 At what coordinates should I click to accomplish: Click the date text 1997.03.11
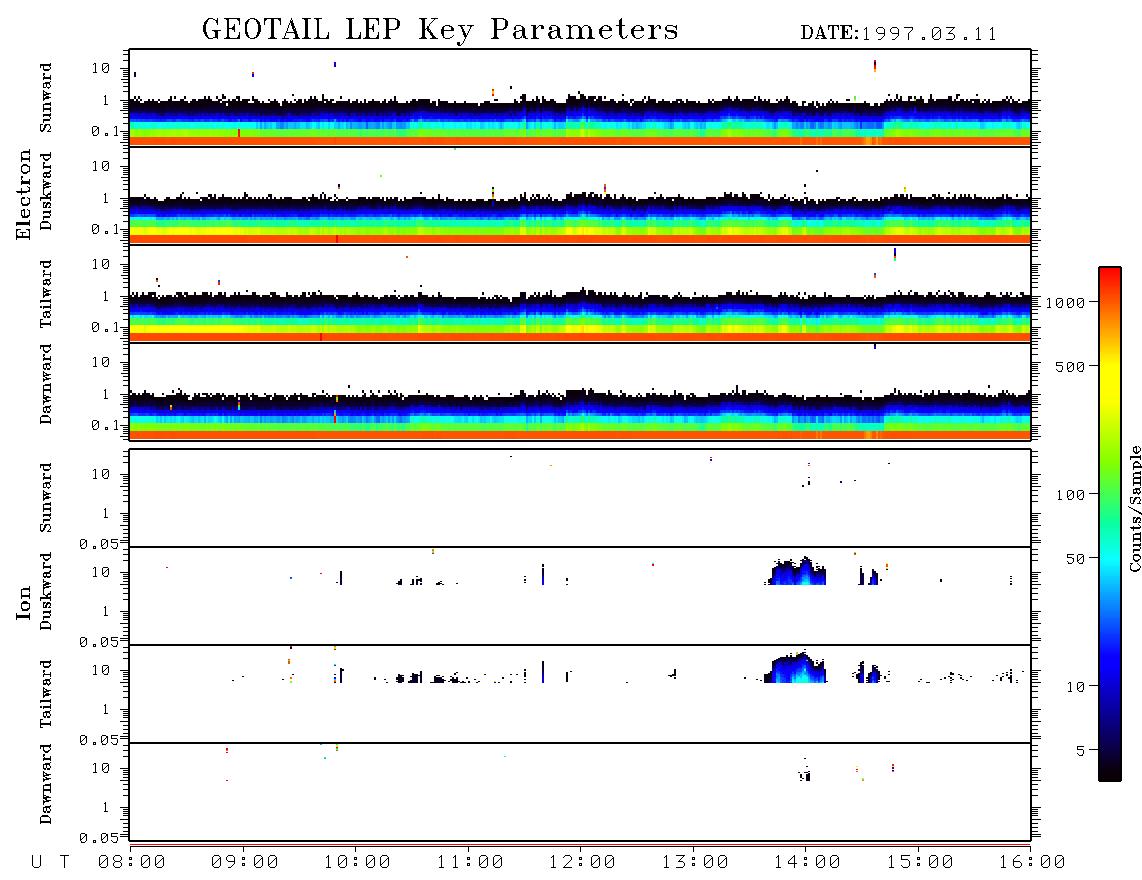(x=929, y=34)
